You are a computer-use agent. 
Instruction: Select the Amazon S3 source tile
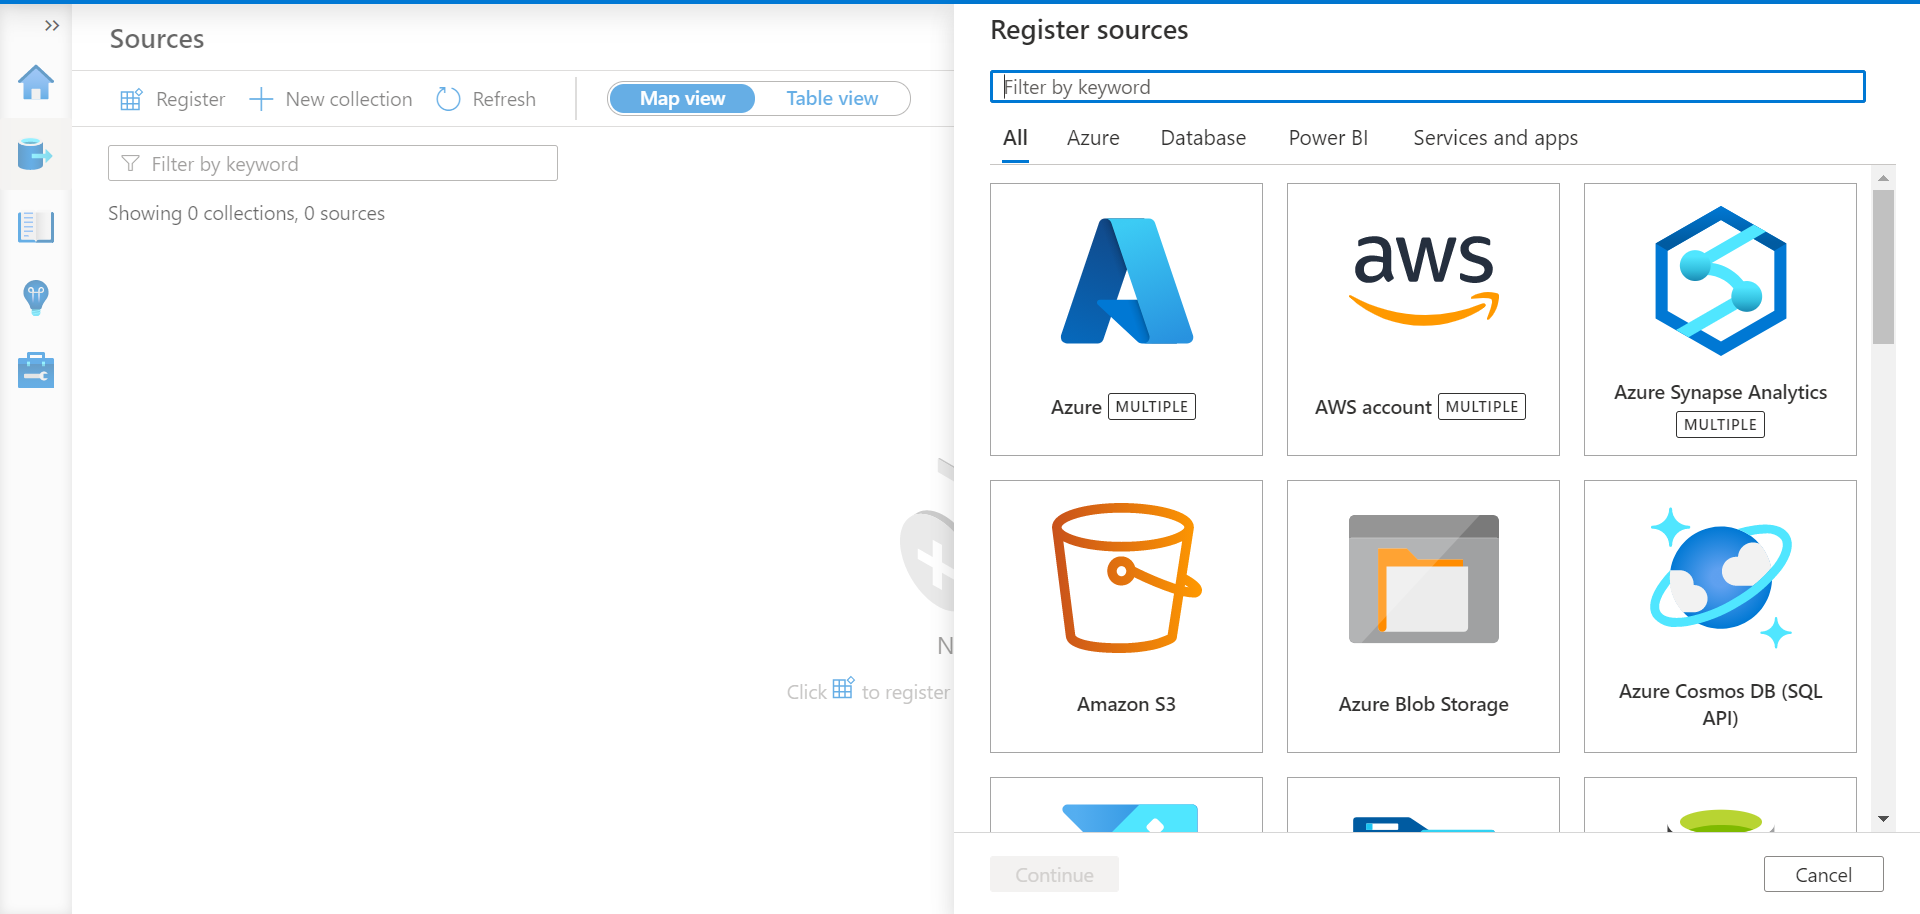(x=1126, y=616)
